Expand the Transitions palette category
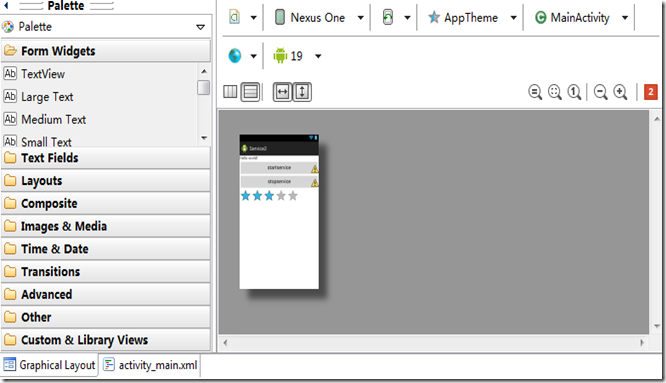Viewport: 666px width, 383px height. [x=106, y=272]
